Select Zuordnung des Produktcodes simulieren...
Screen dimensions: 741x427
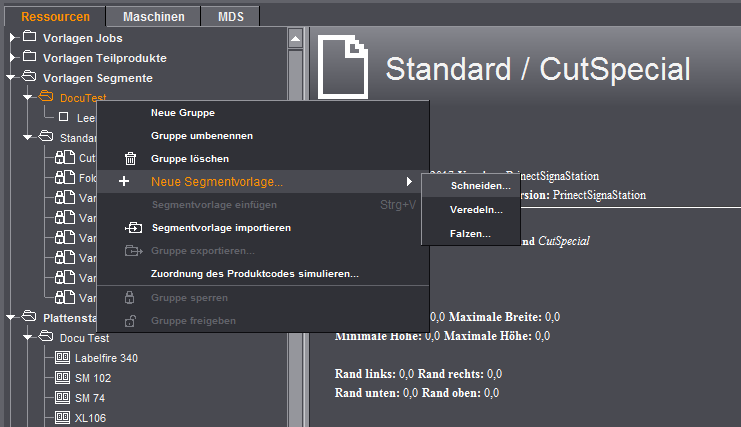tap(254, 273)
